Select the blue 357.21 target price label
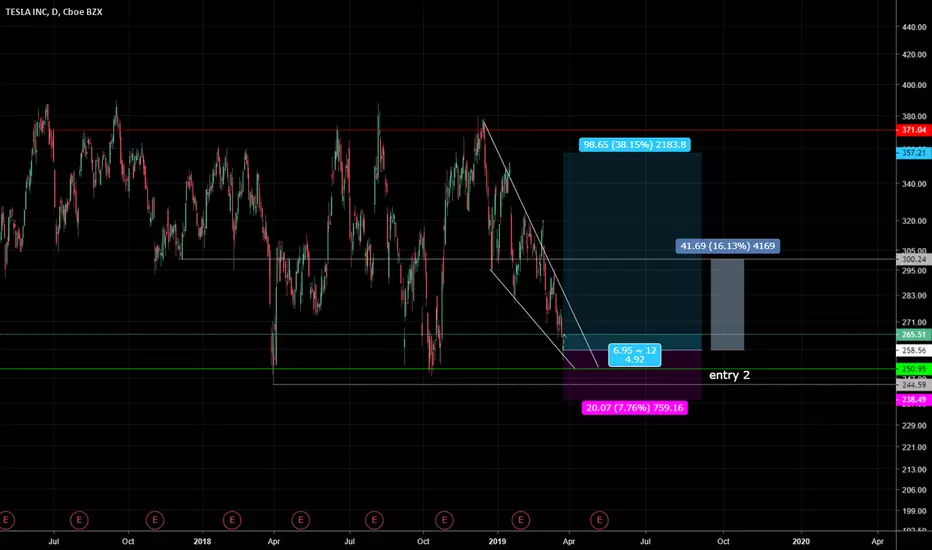 914,153
